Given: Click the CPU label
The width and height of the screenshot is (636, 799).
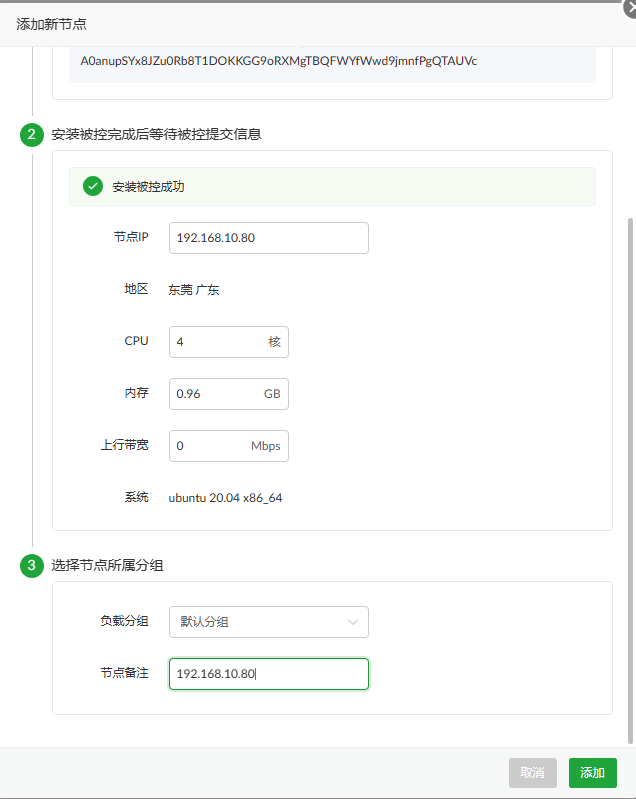Looking at the screenshot, I should click(x=137, y=341).
